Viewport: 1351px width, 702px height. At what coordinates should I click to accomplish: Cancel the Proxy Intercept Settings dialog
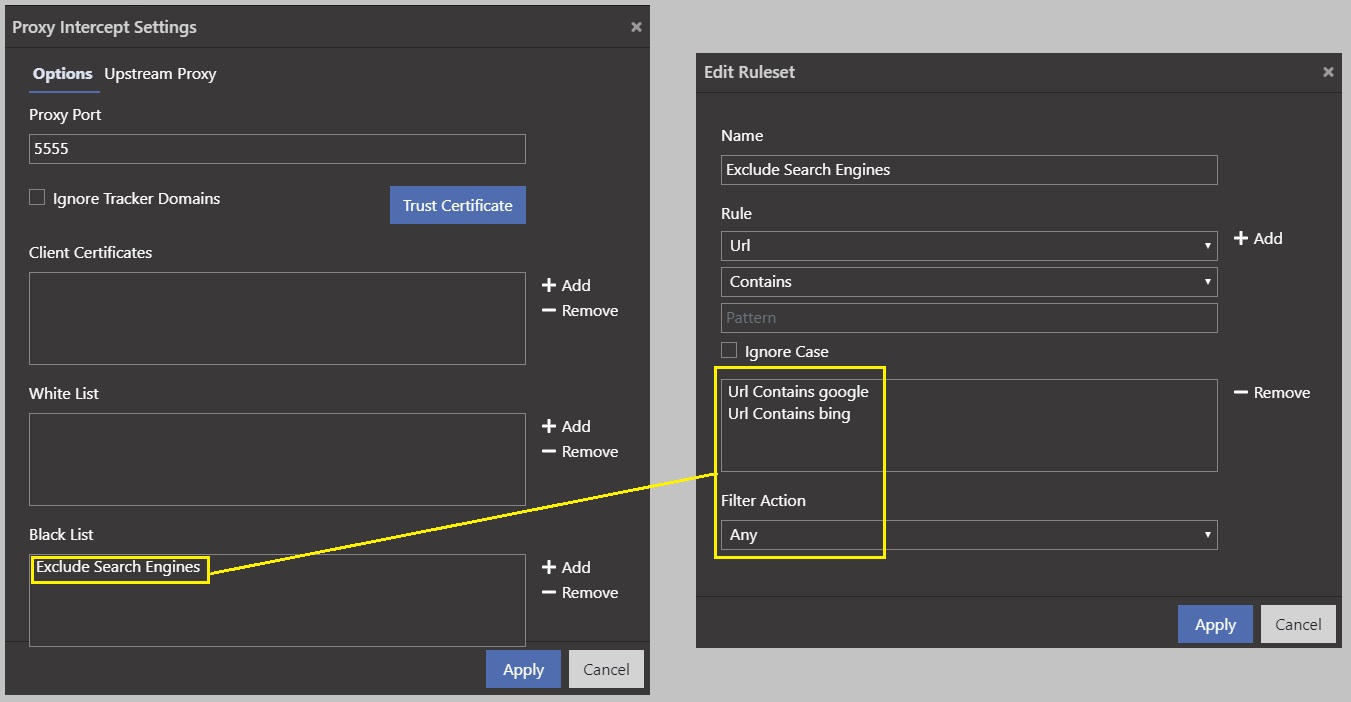(x=606, y=670)
